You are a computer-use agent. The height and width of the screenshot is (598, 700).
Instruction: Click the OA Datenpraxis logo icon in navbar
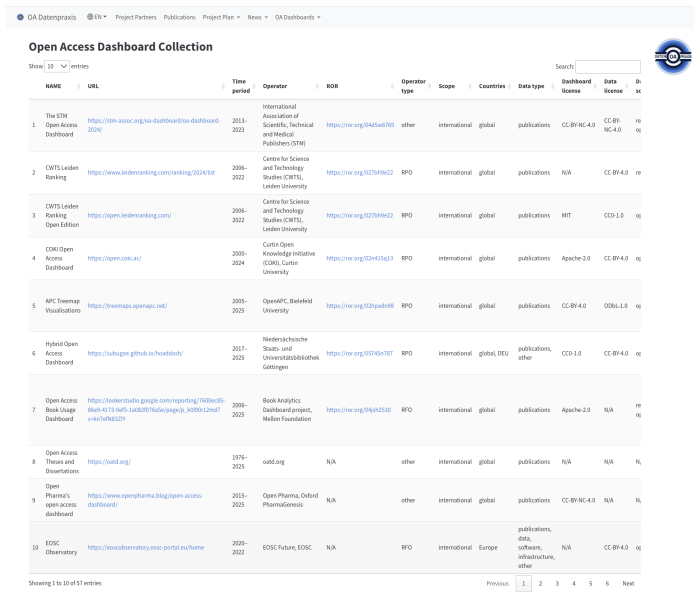(x=20, y=17)
